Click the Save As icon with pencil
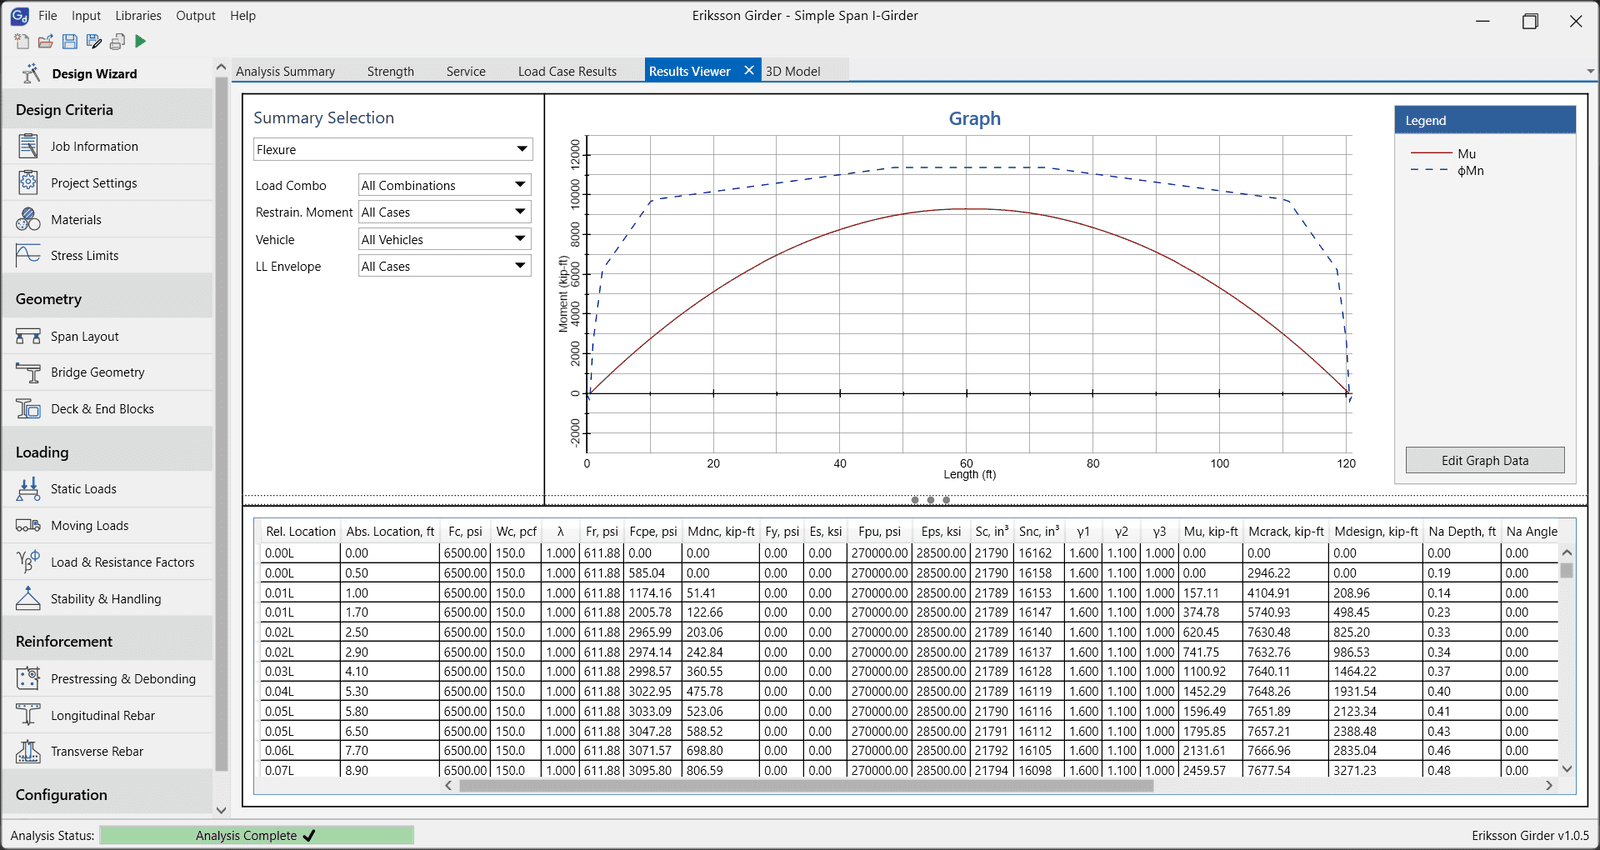The image size is (1600, 850). pyautogui.click(x=94, y=41)
